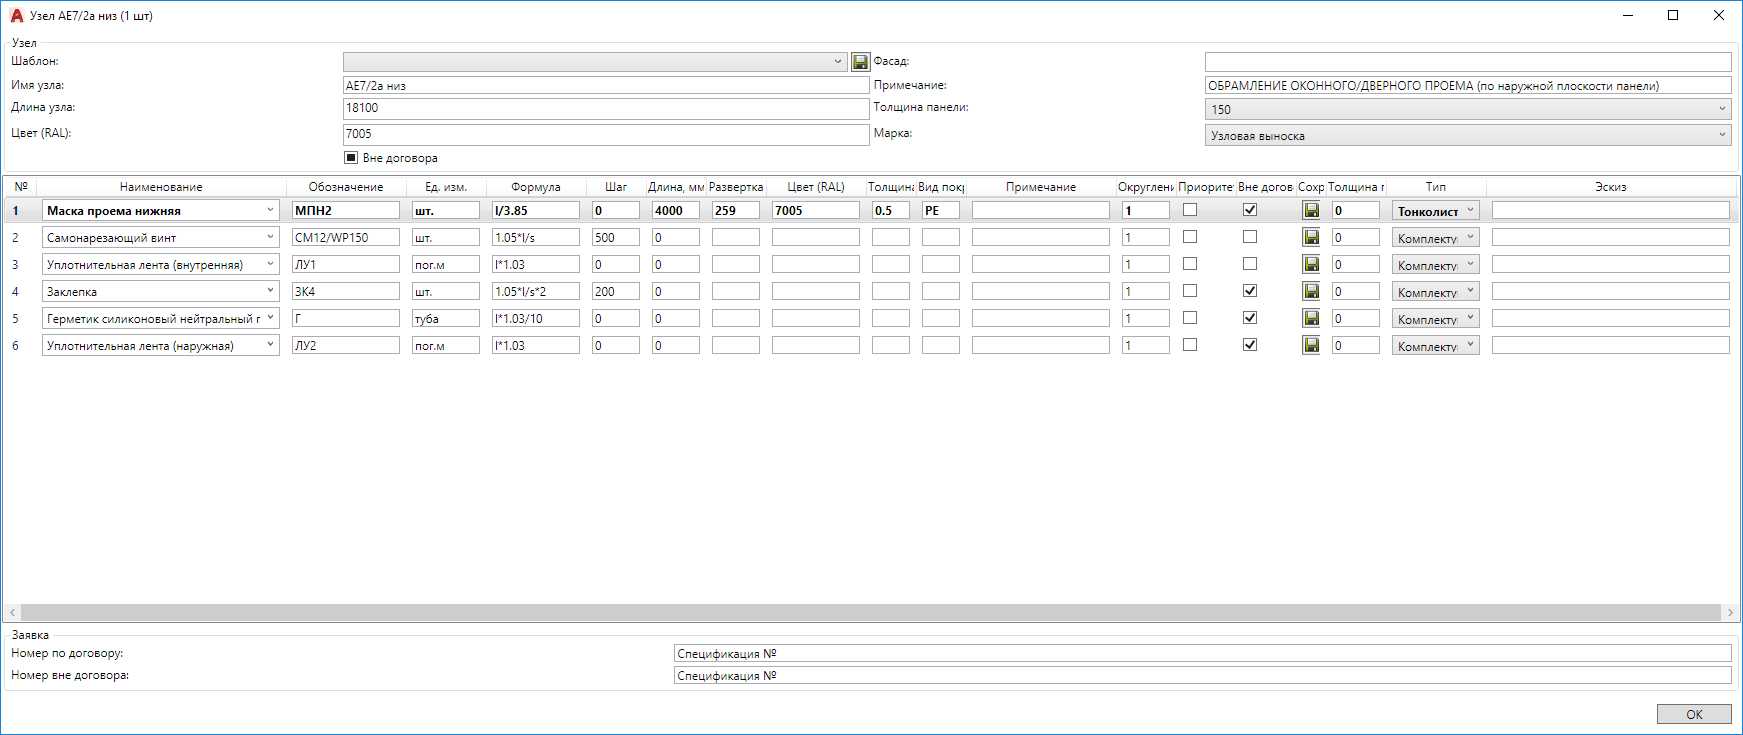Screen dimensions: 1743x735
Task: Click the Формула column header
Action: pos(536,187)
